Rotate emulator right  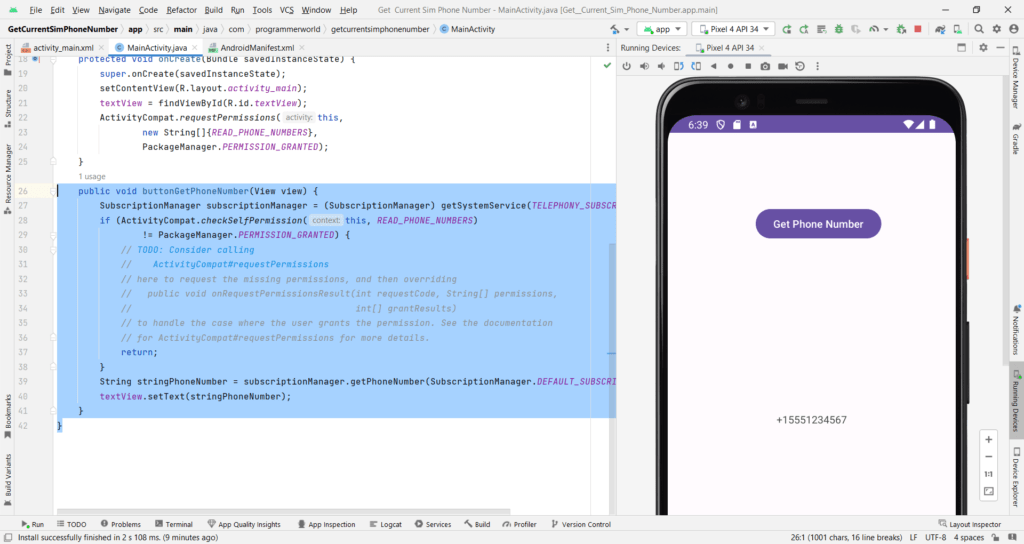(696, 66)
